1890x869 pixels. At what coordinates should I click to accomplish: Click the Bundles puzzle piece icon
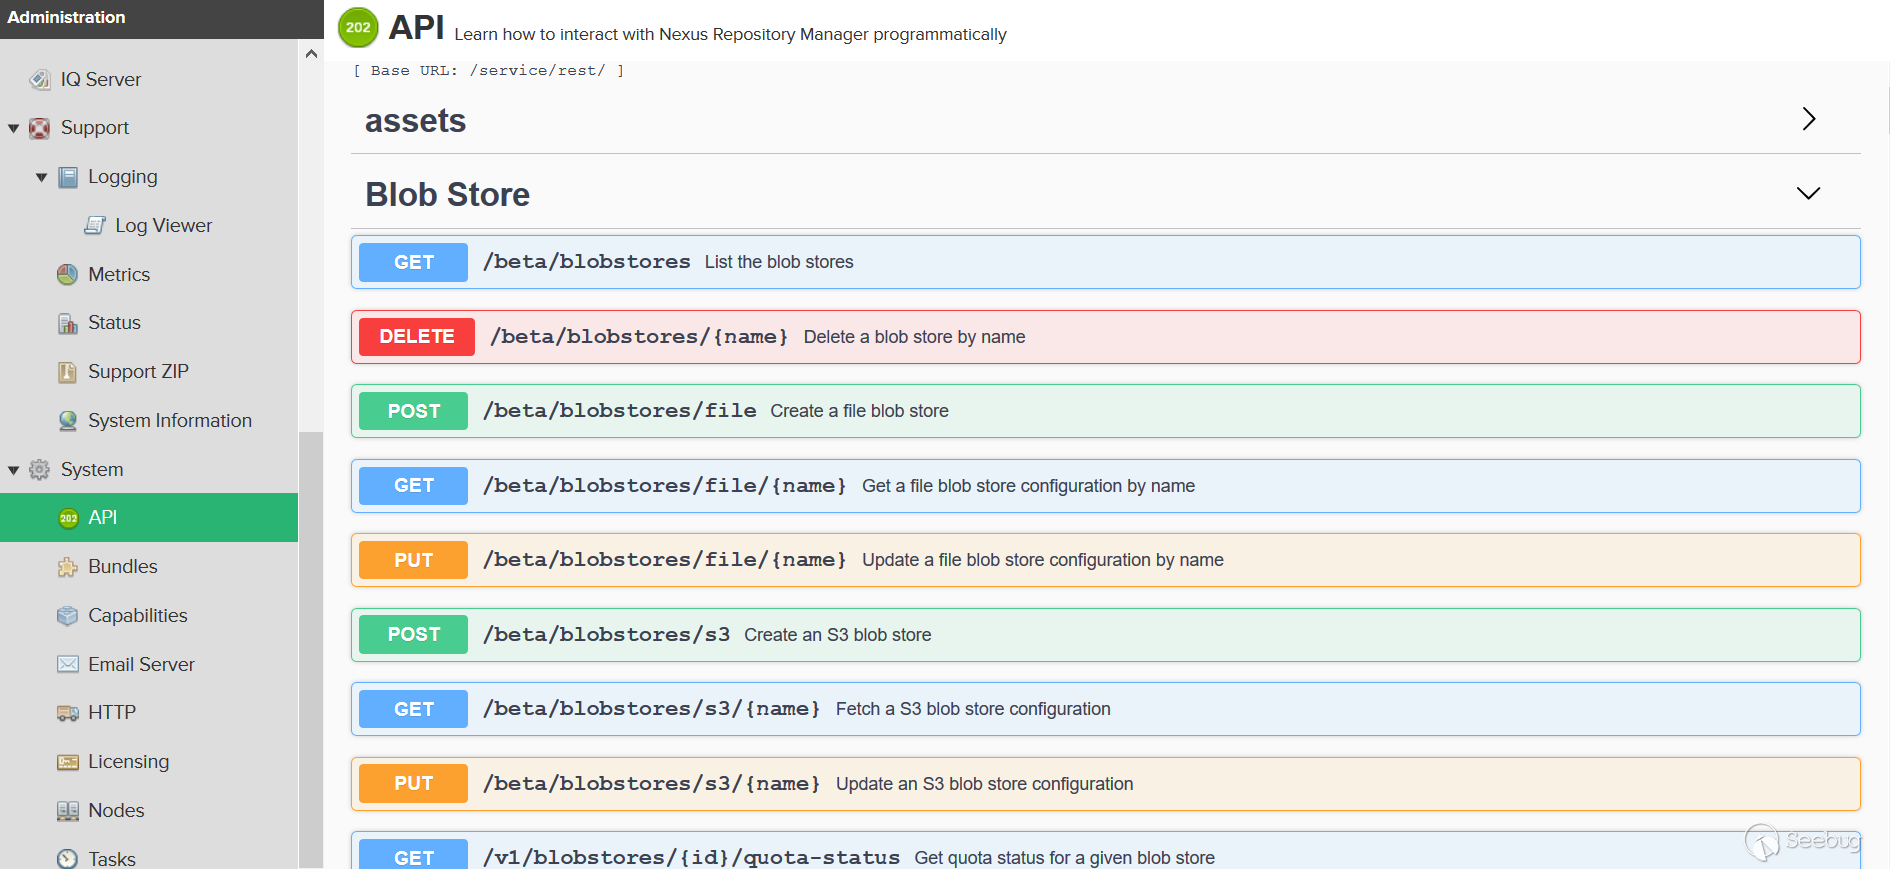tap(67, 567)
